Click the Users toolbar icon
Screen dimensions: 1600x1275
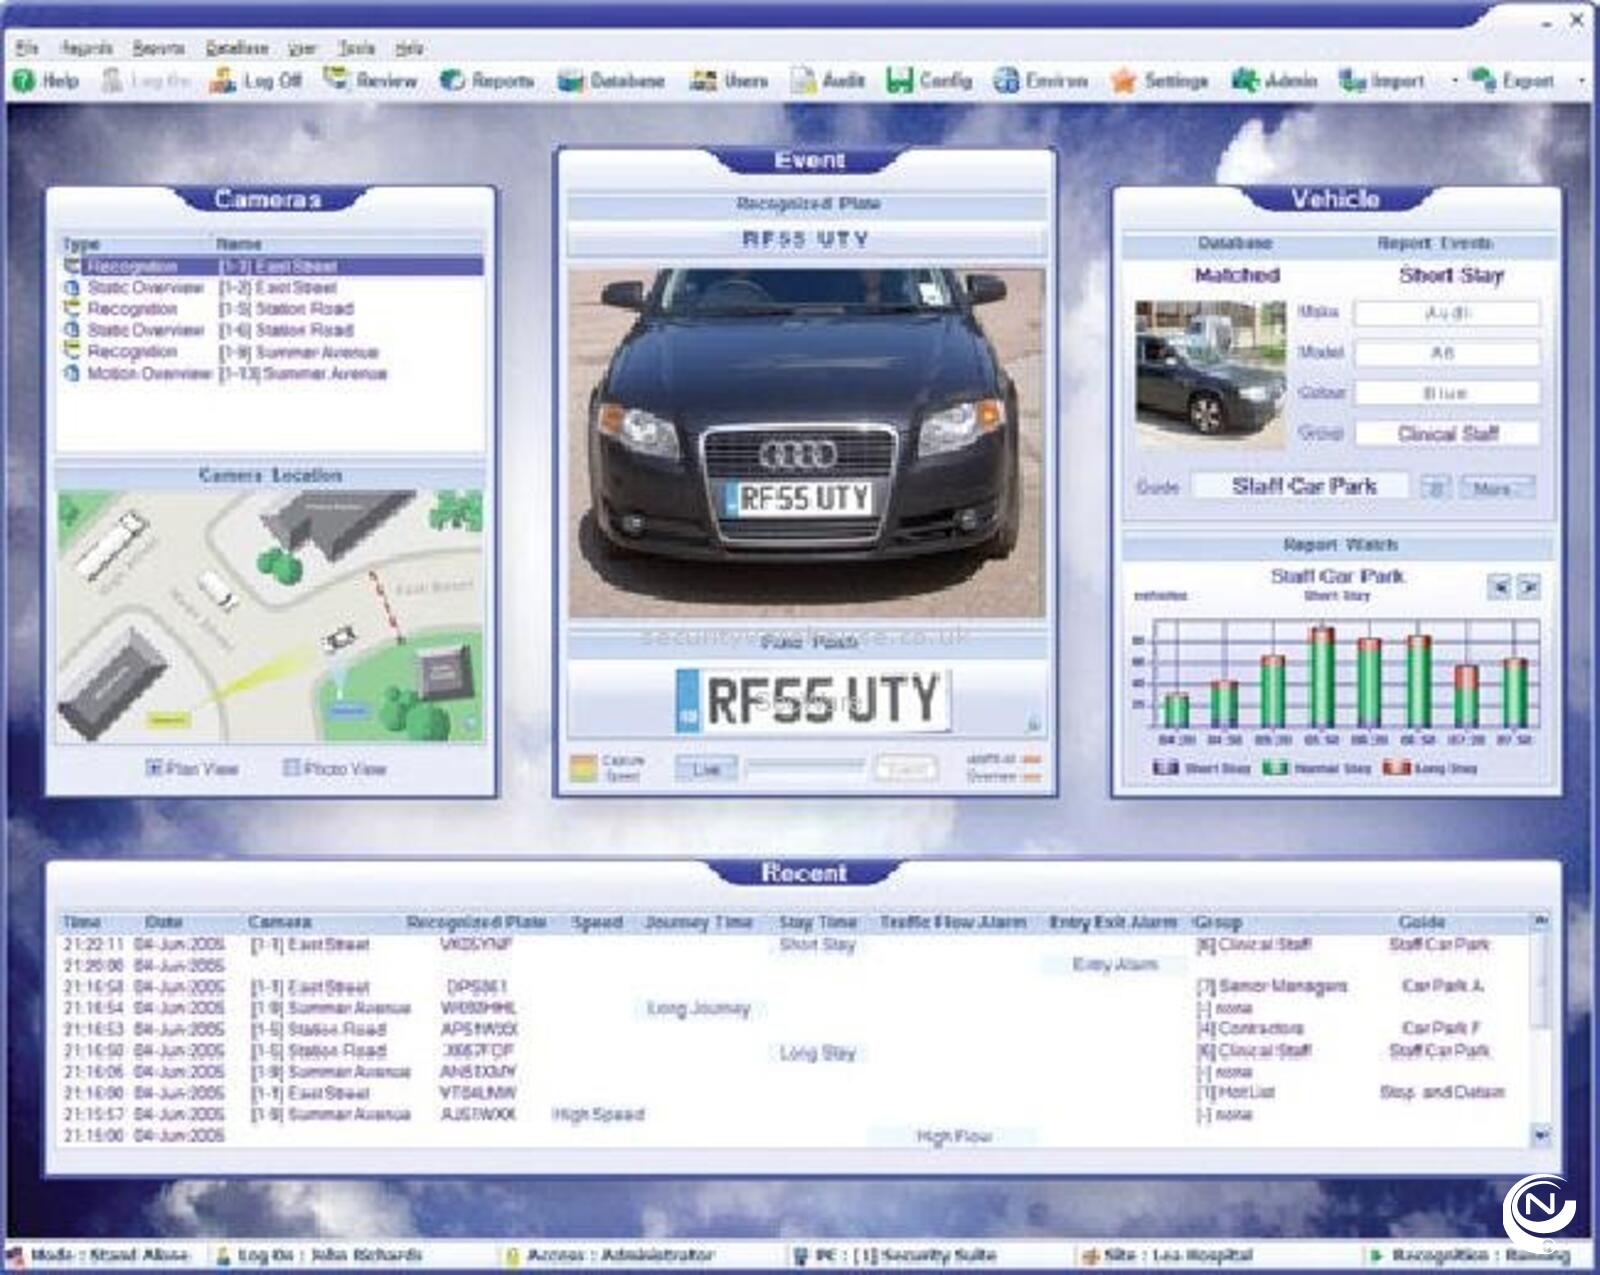(x=704, y=81)
